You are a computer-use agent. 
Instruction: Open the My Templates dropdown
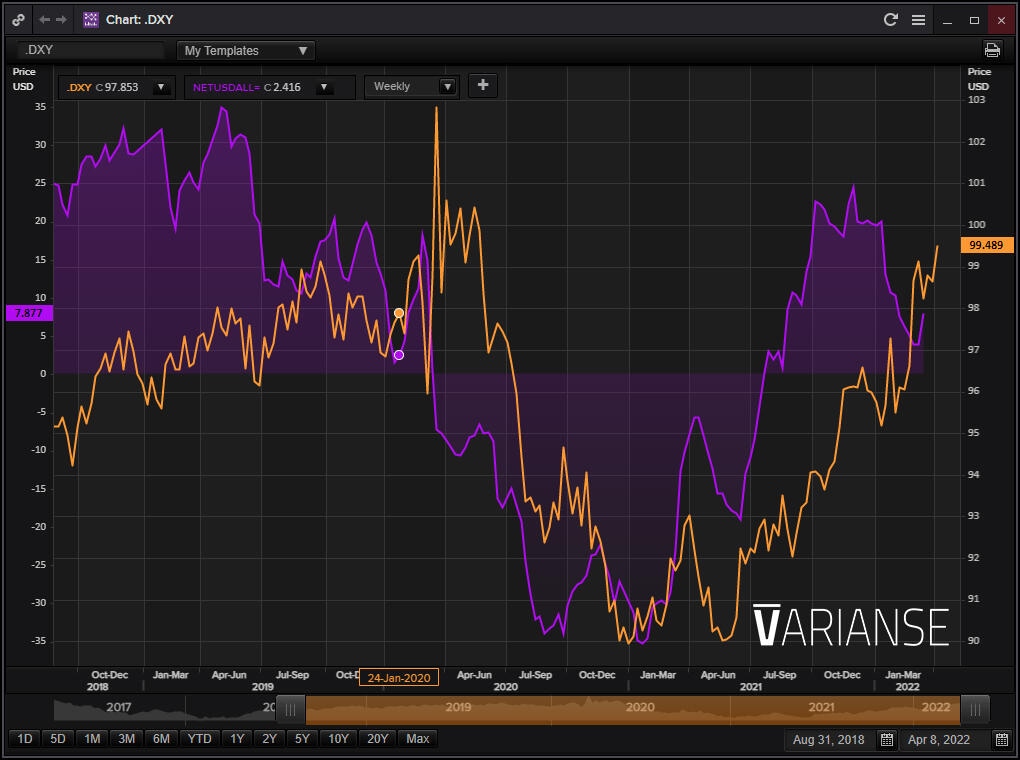[246, 51]
